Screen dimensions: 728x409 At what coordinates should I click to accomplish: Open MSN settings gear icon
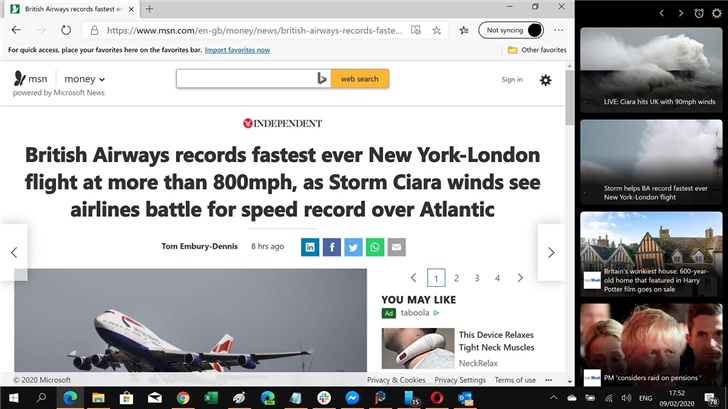[546, 80]
